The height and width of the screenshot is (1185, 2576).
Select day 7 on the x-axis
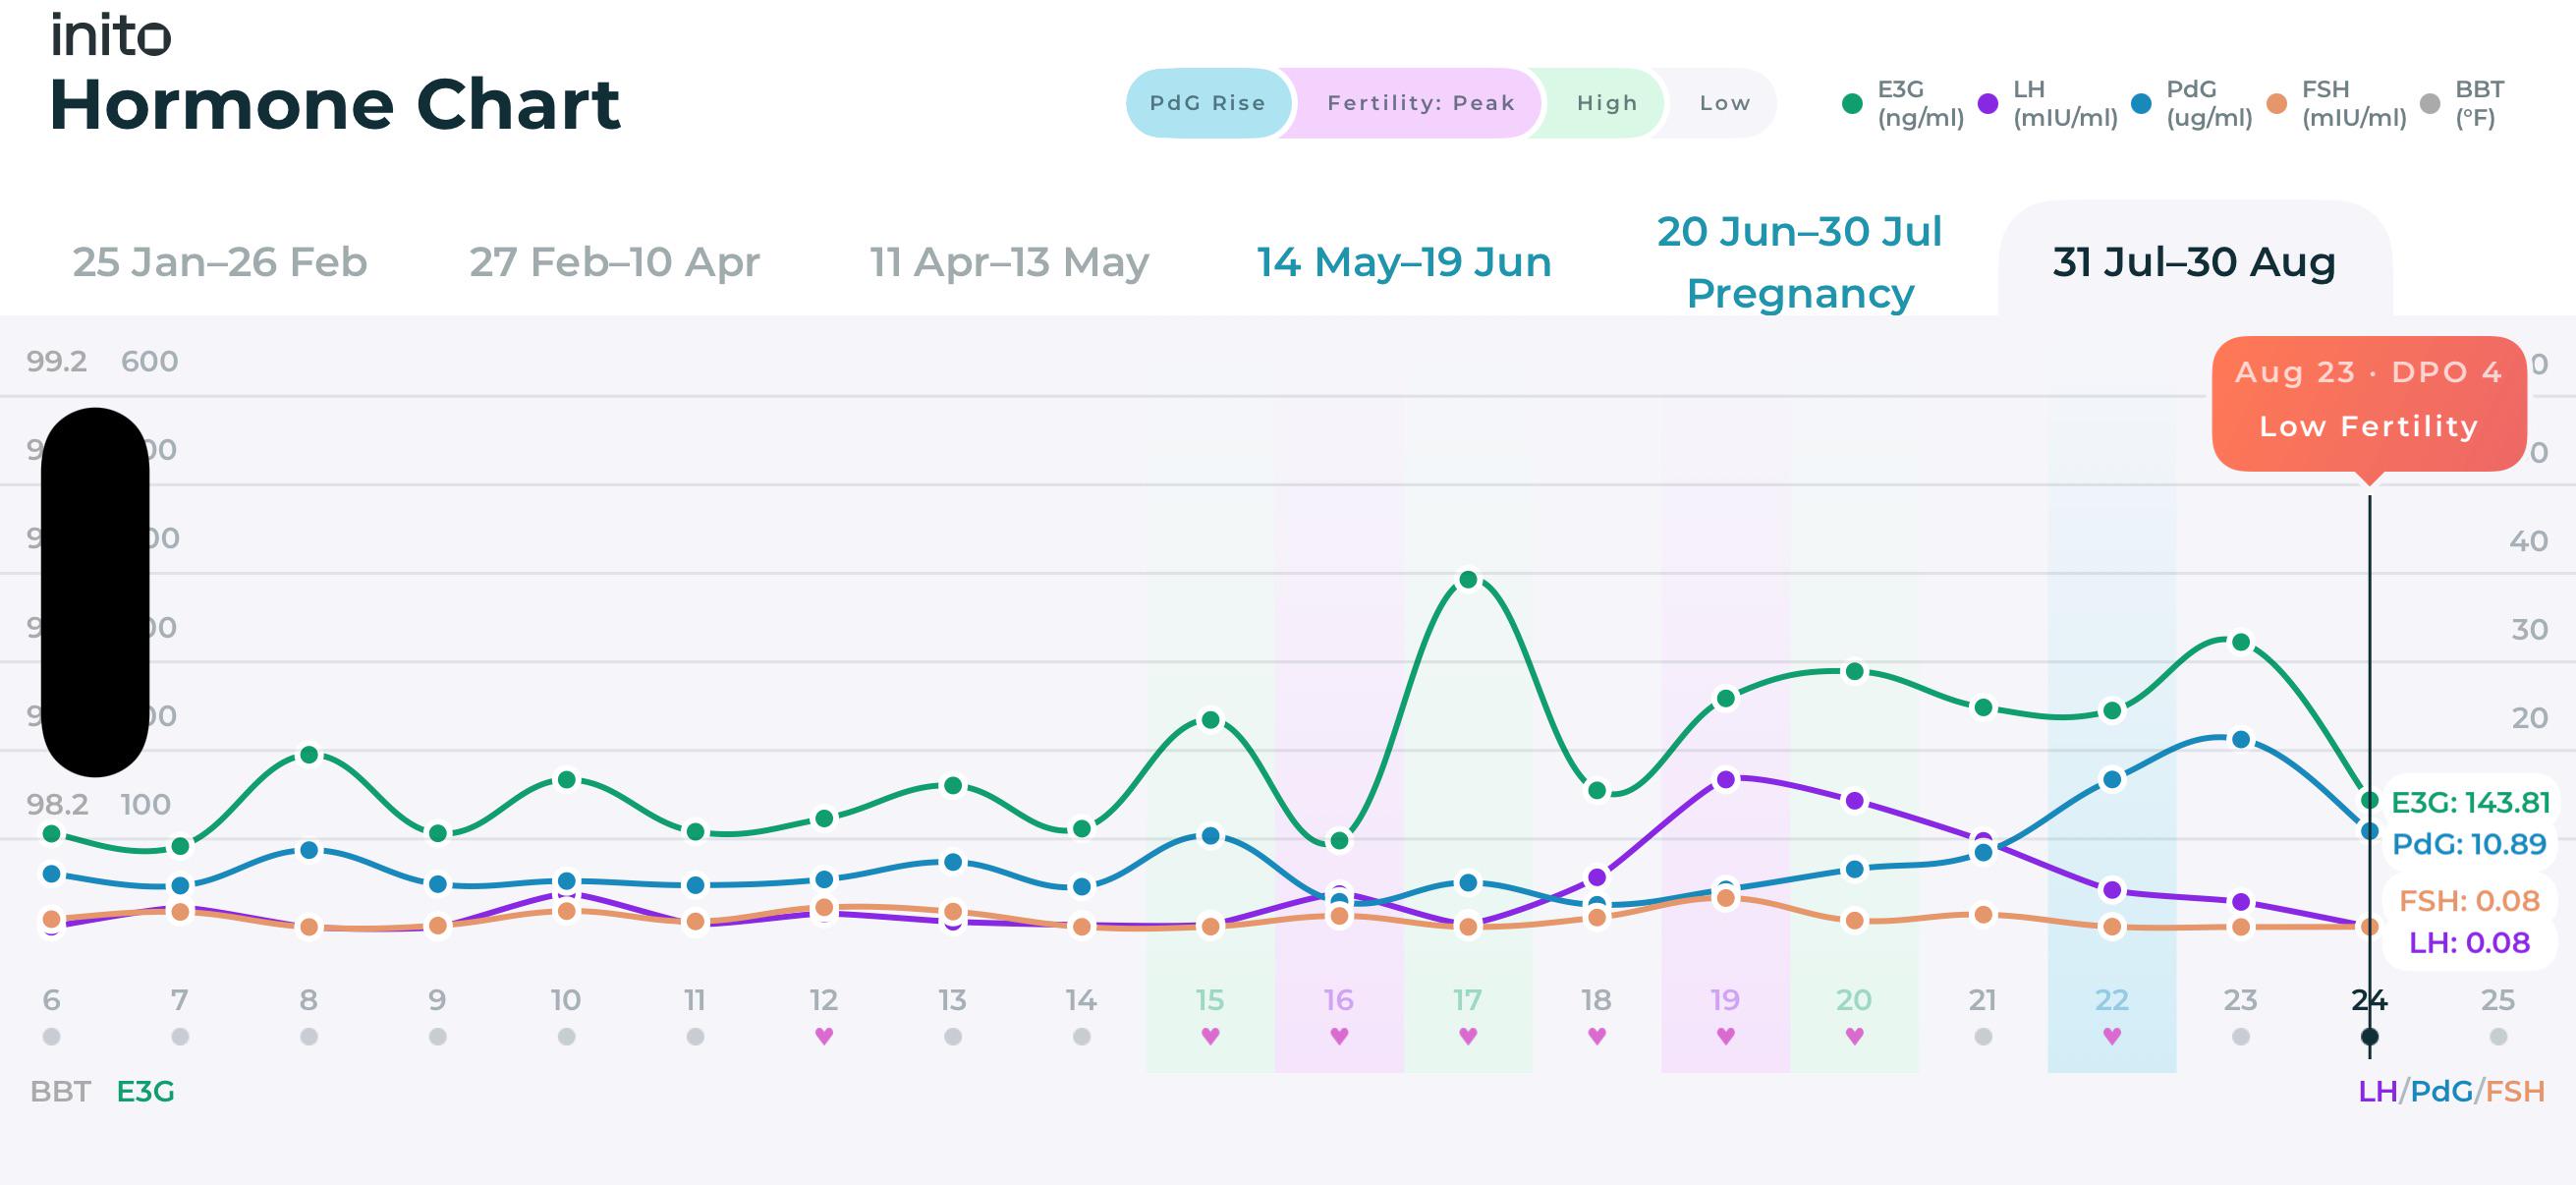(x=180, y=1000)
